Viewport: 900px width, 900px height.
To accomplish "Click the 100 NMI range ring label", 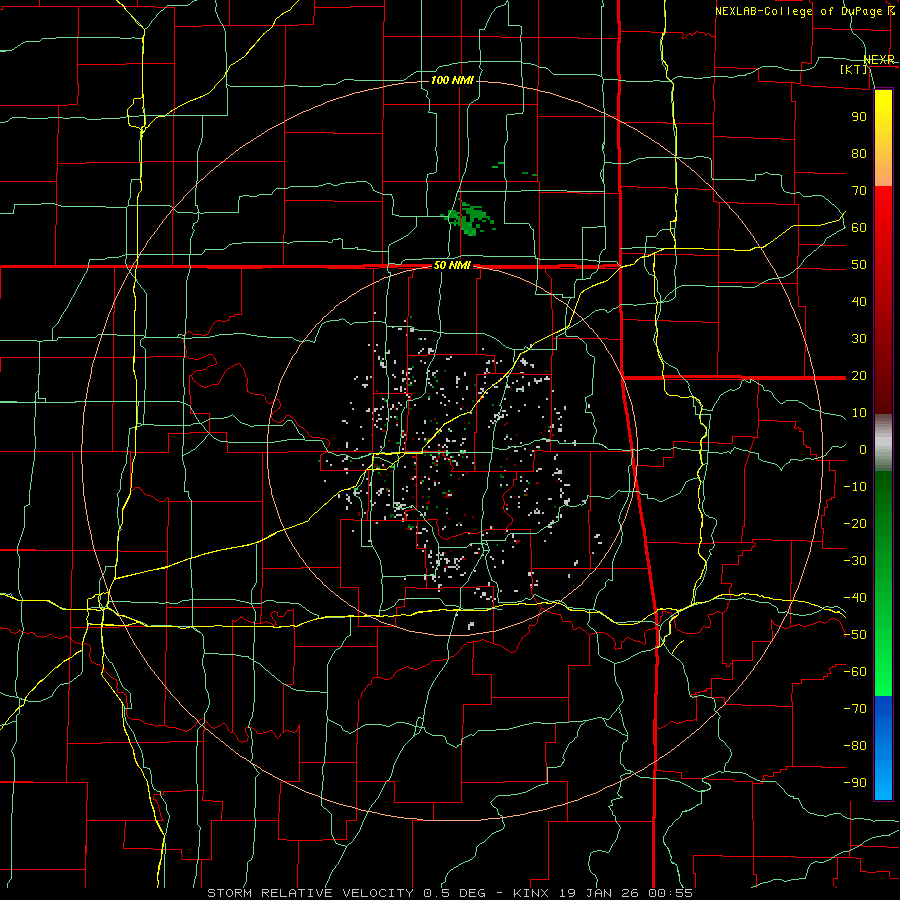I will [452, 80].
